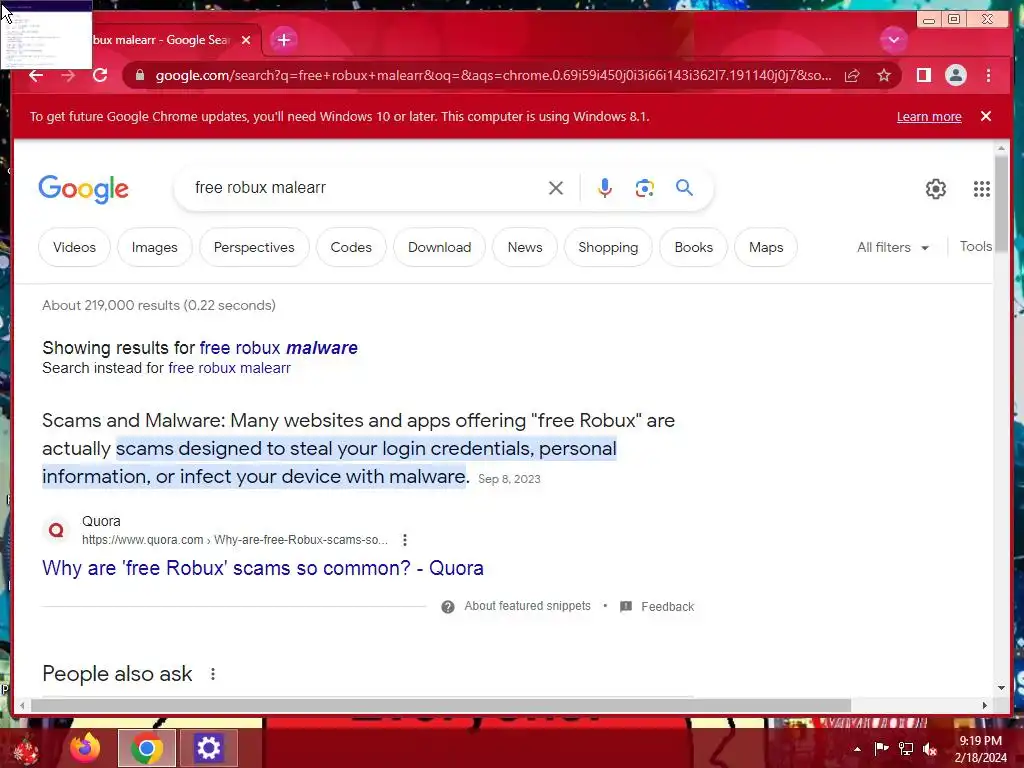
Task: Open the Action Center flag icon
Action: coord(881,749)
